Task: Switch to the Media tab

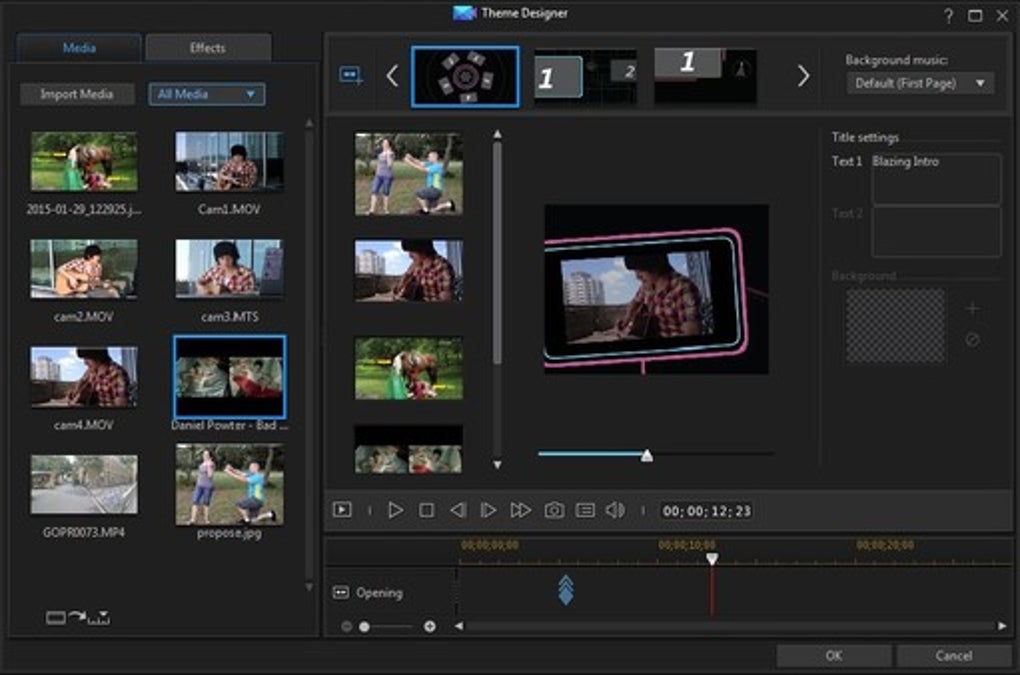Action: [x=79, y=48]
